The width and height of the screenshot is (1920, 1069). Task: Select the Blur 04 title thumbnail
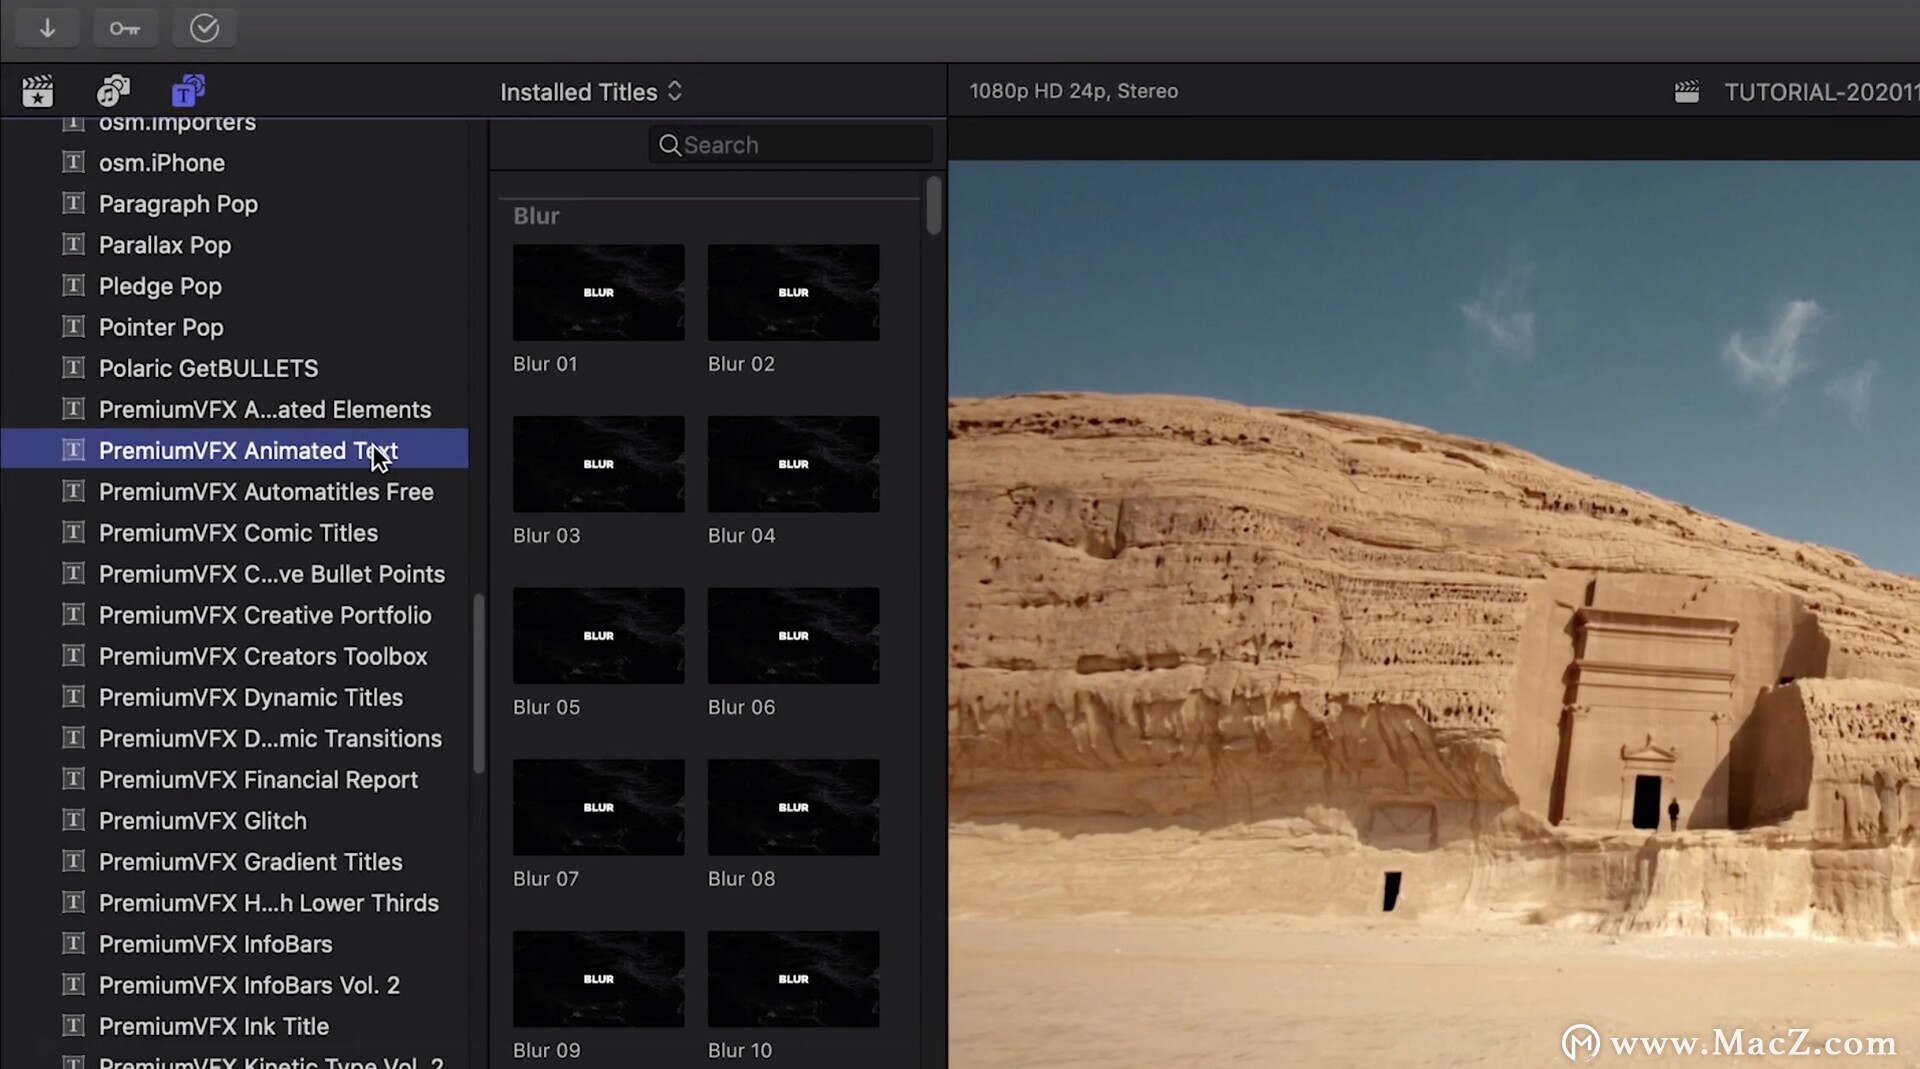pyautogui.click(x=793, y=464)
